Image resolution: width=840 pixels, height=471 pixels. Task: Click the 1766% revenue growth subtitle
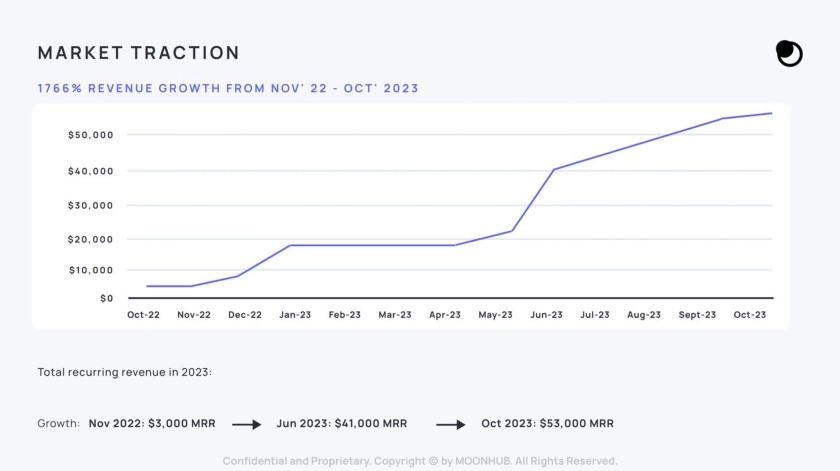tap(228, 88)
